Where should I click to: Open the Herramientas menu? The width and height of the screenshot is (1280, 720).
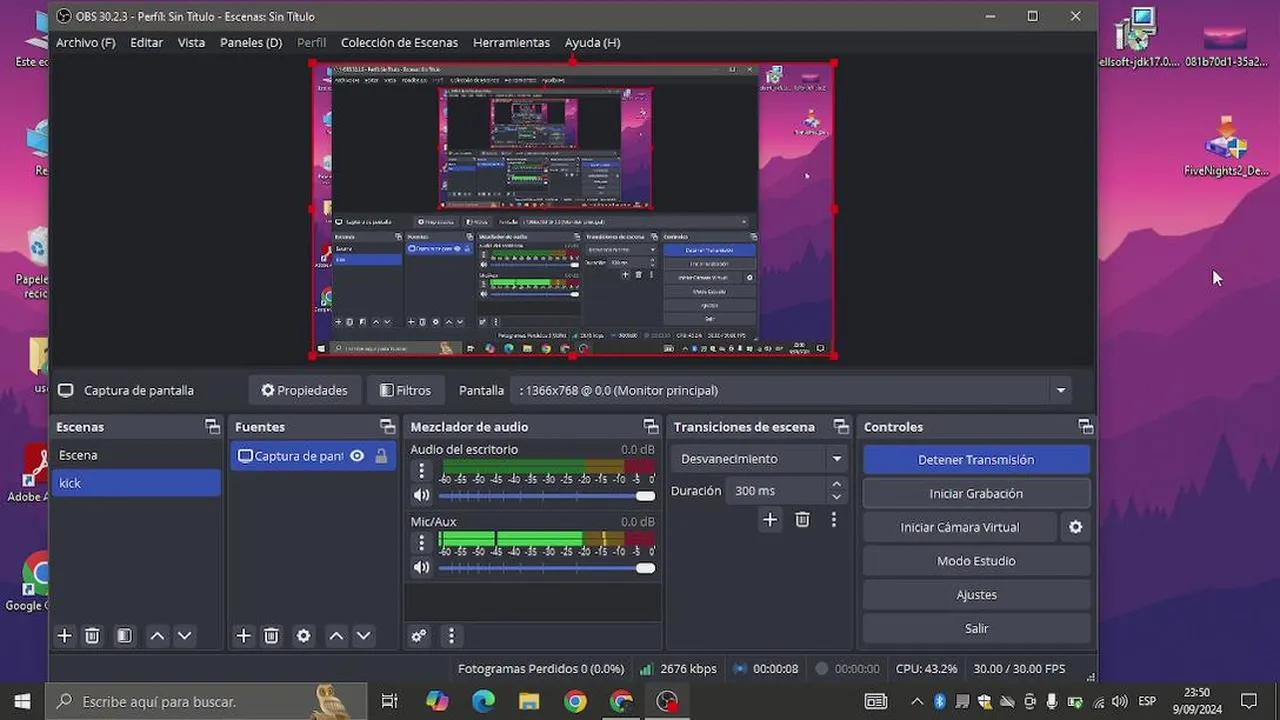511,42
